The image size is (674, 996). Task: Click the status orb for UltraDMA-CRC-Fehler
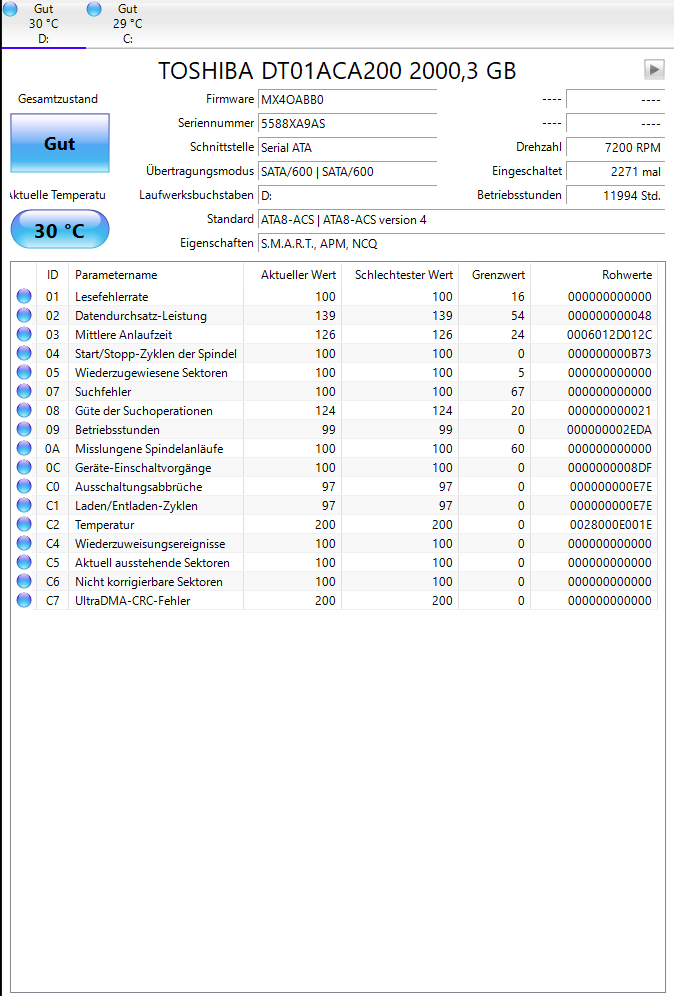point(24,600)
